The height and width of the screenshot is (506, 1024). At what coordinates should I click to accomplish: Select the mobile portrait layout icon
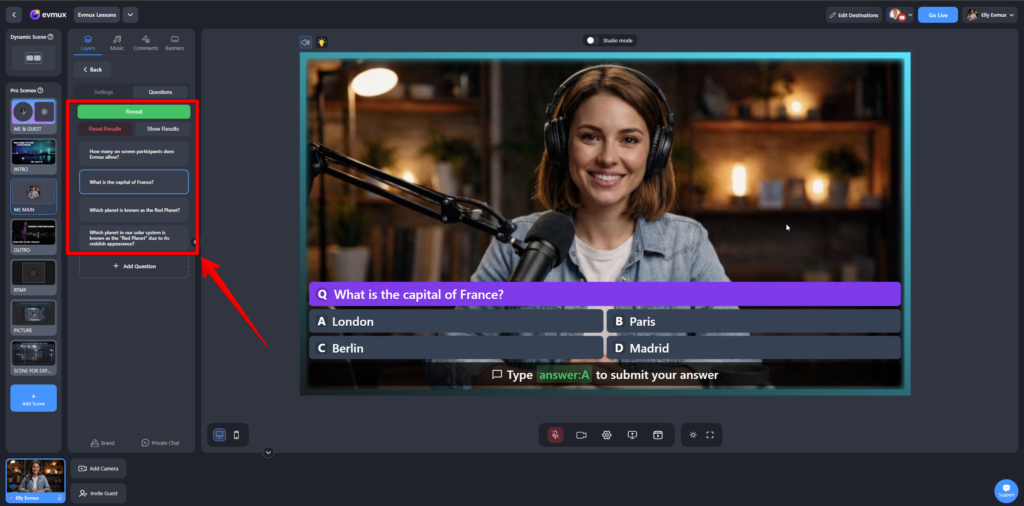[x=236, y=435]
